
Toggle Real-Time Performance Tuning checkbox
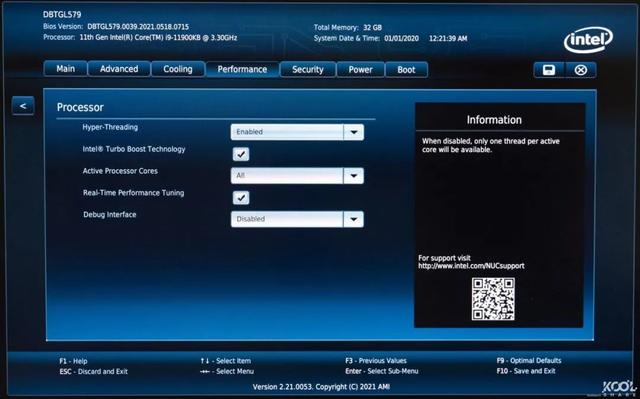point(241,198)
